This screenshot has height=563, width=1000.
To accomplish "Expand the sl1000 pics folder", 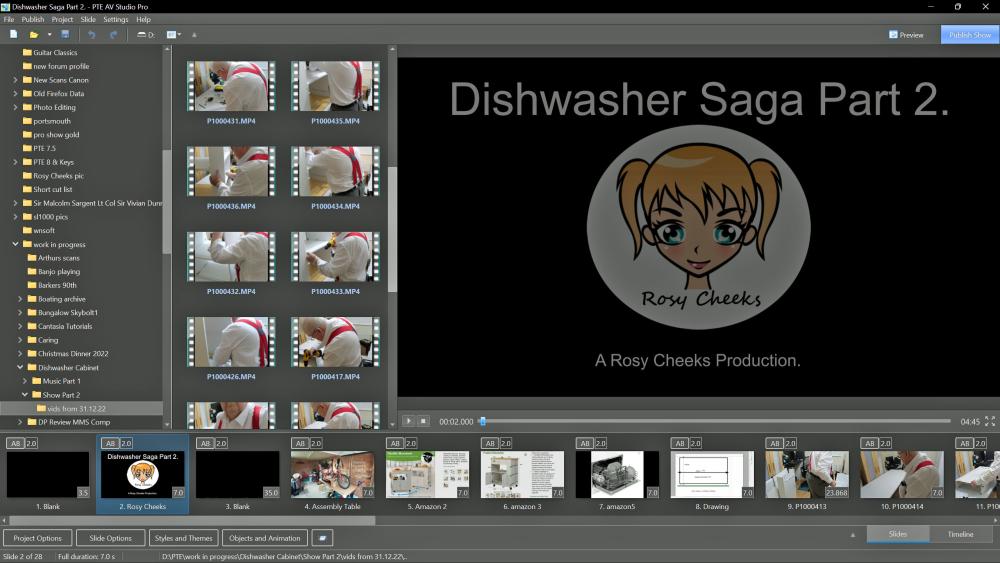I will point(15,217).
